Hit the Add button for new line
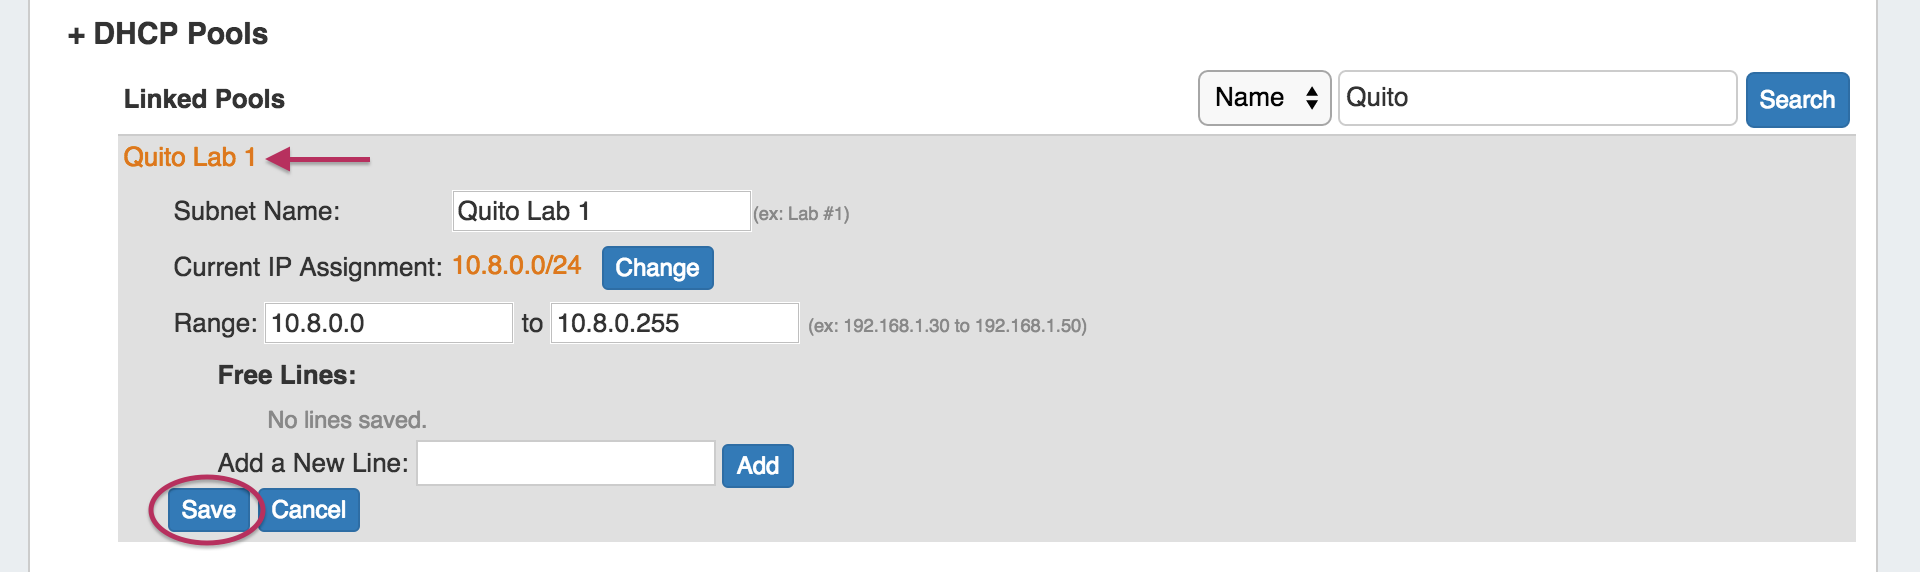 point(757,466)
